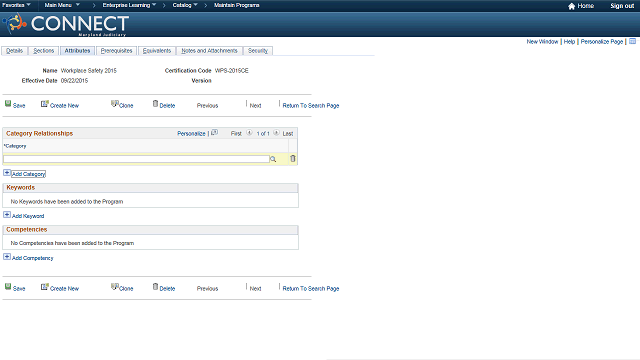Click the Personalize Page link
Screen dimensions: 640x360
tap(602, 42)
